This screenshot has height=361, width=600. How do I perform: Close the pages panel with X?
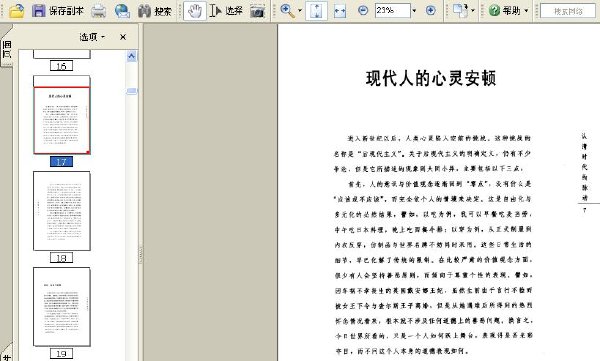pyautogui.click(x=123, y=37)
